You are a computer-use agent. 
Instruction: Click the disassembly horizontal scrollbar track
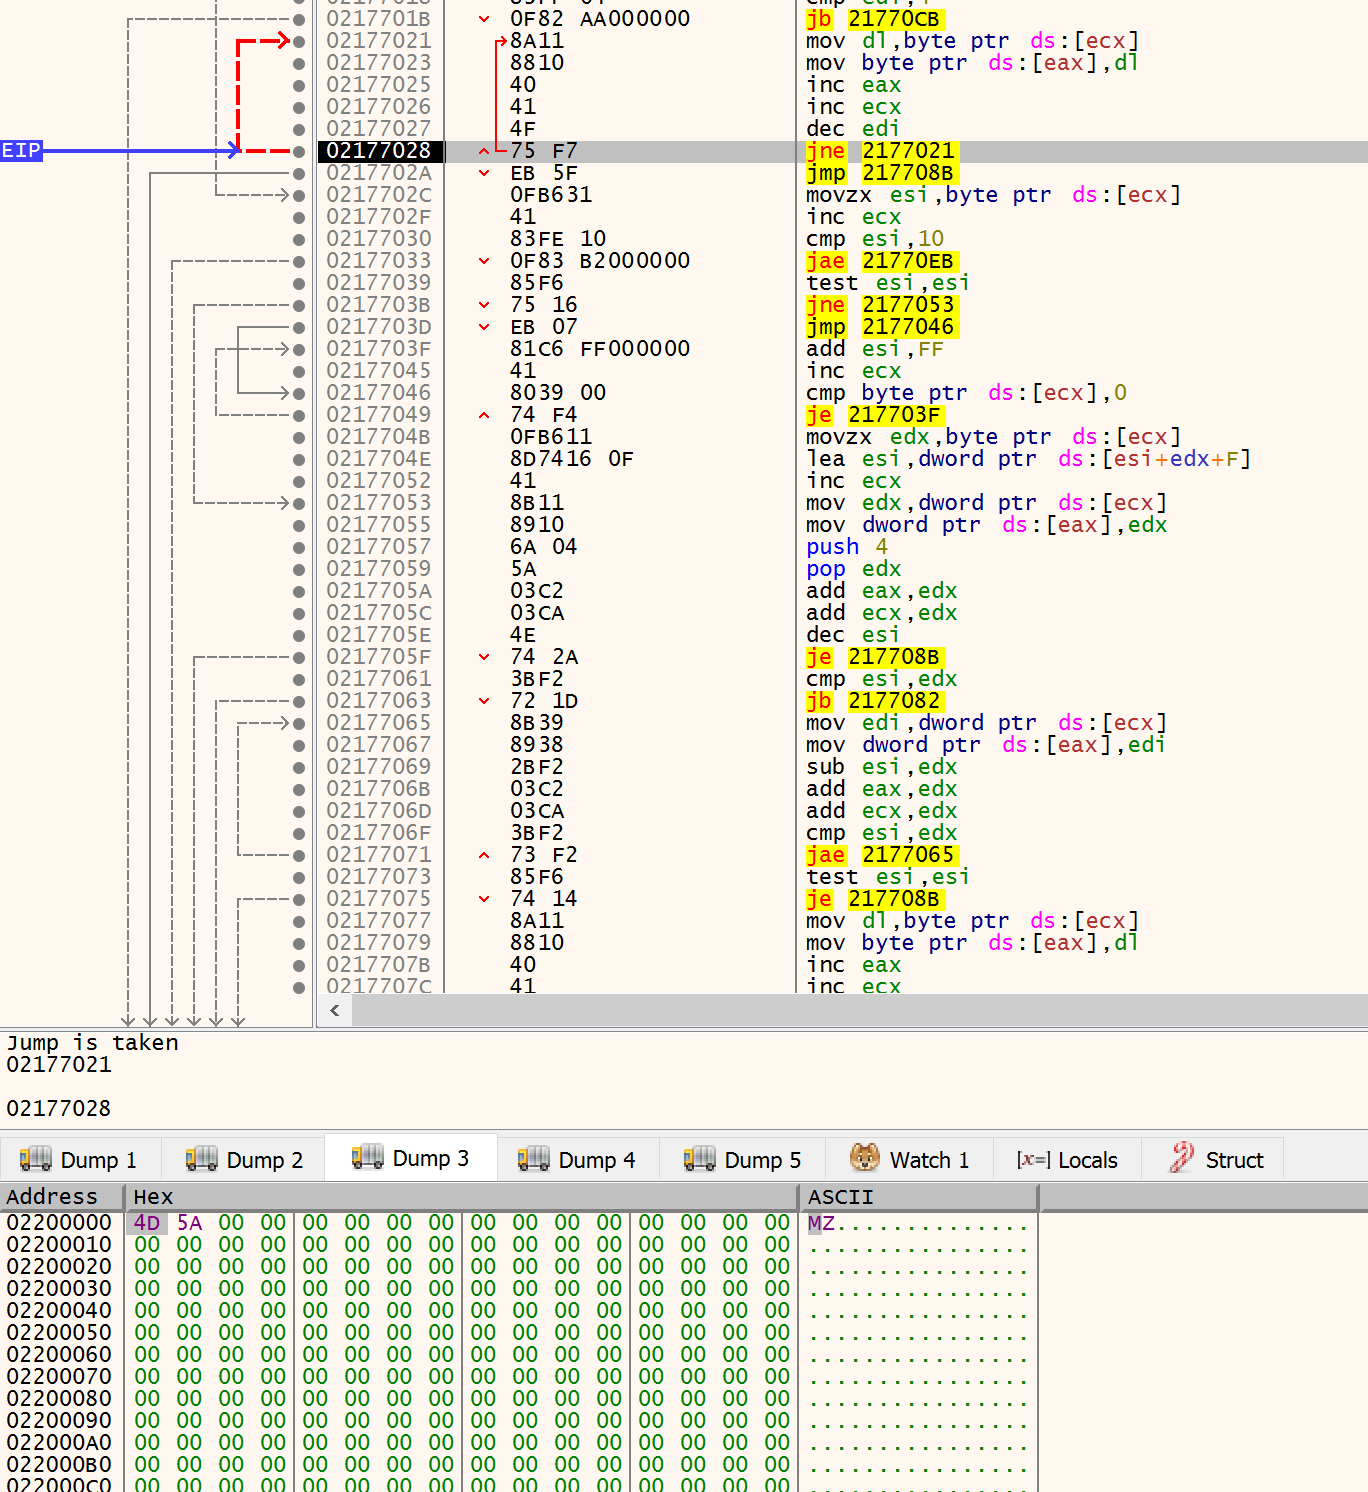pyautogui.click(x=860, y=1010)
